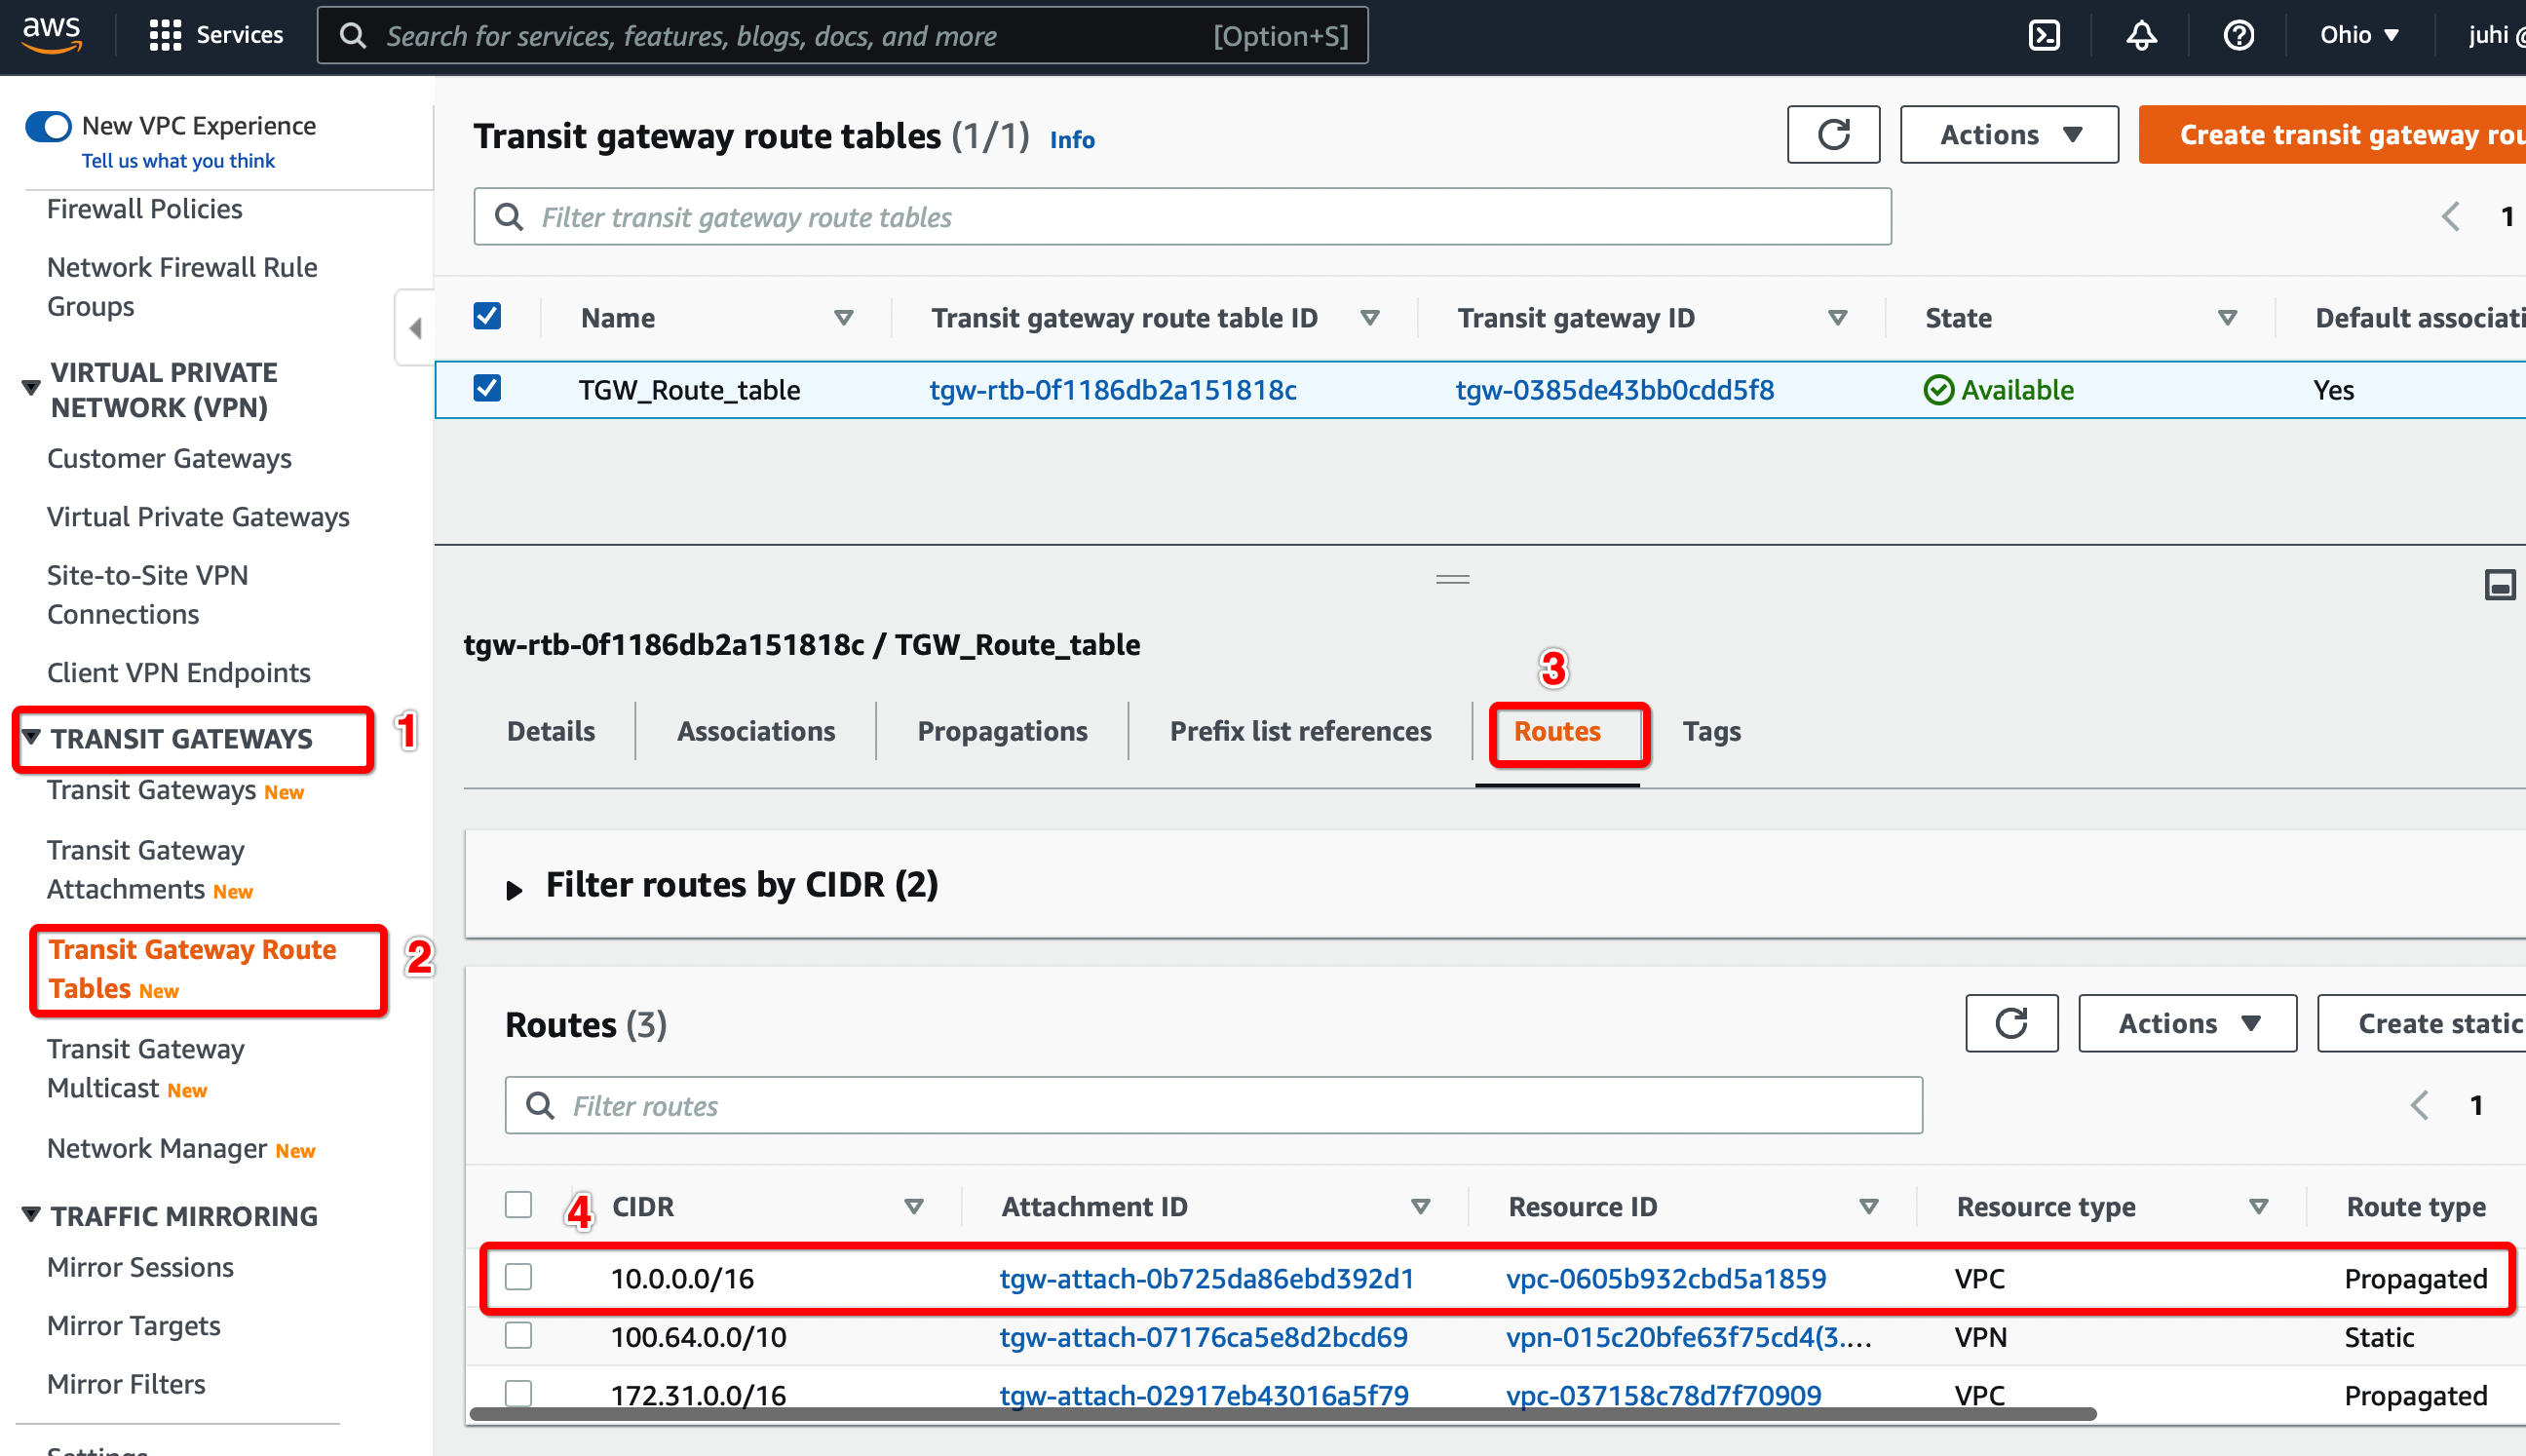Image resolution: width=2526 pixels, height=1456 pixels.
Task: Sort by the Resource type column arrow
Action: click(2258, 1207)
